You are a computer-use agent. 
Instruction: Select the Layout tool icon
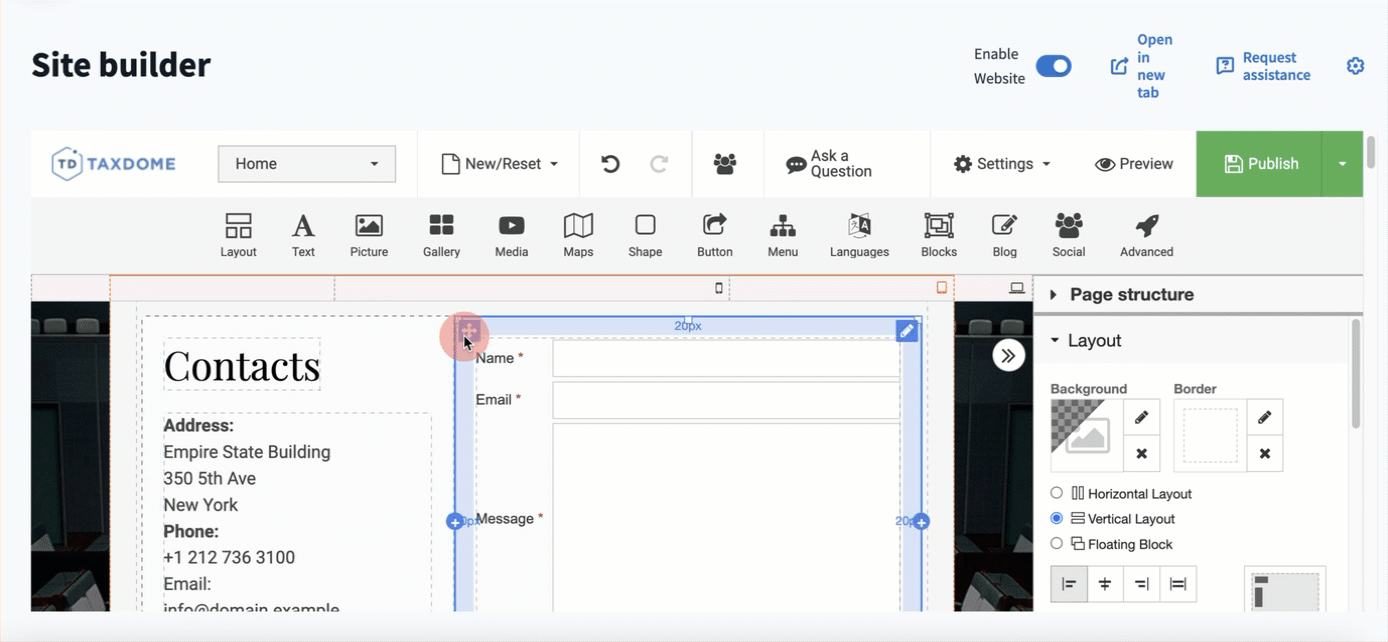tap(238, 235)
